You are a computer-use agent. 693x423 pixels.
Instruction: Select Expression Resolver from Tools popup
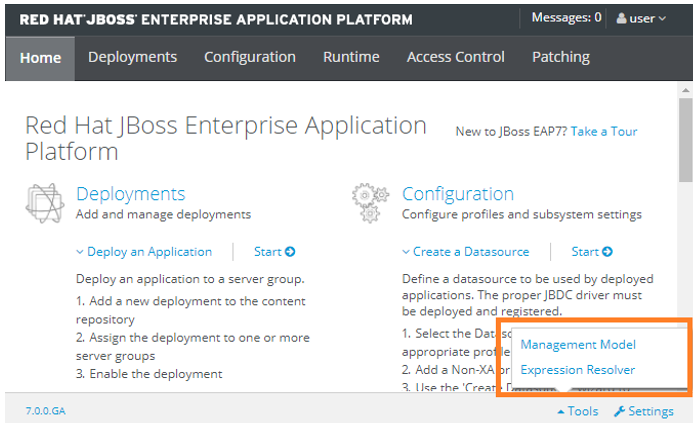click(x=578, y=370)
